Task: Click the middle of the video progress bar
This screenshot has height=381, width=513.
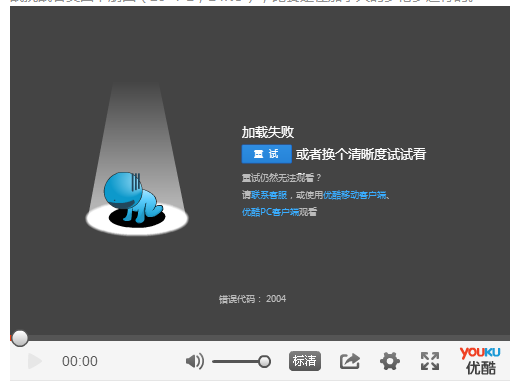Action: 260,338
